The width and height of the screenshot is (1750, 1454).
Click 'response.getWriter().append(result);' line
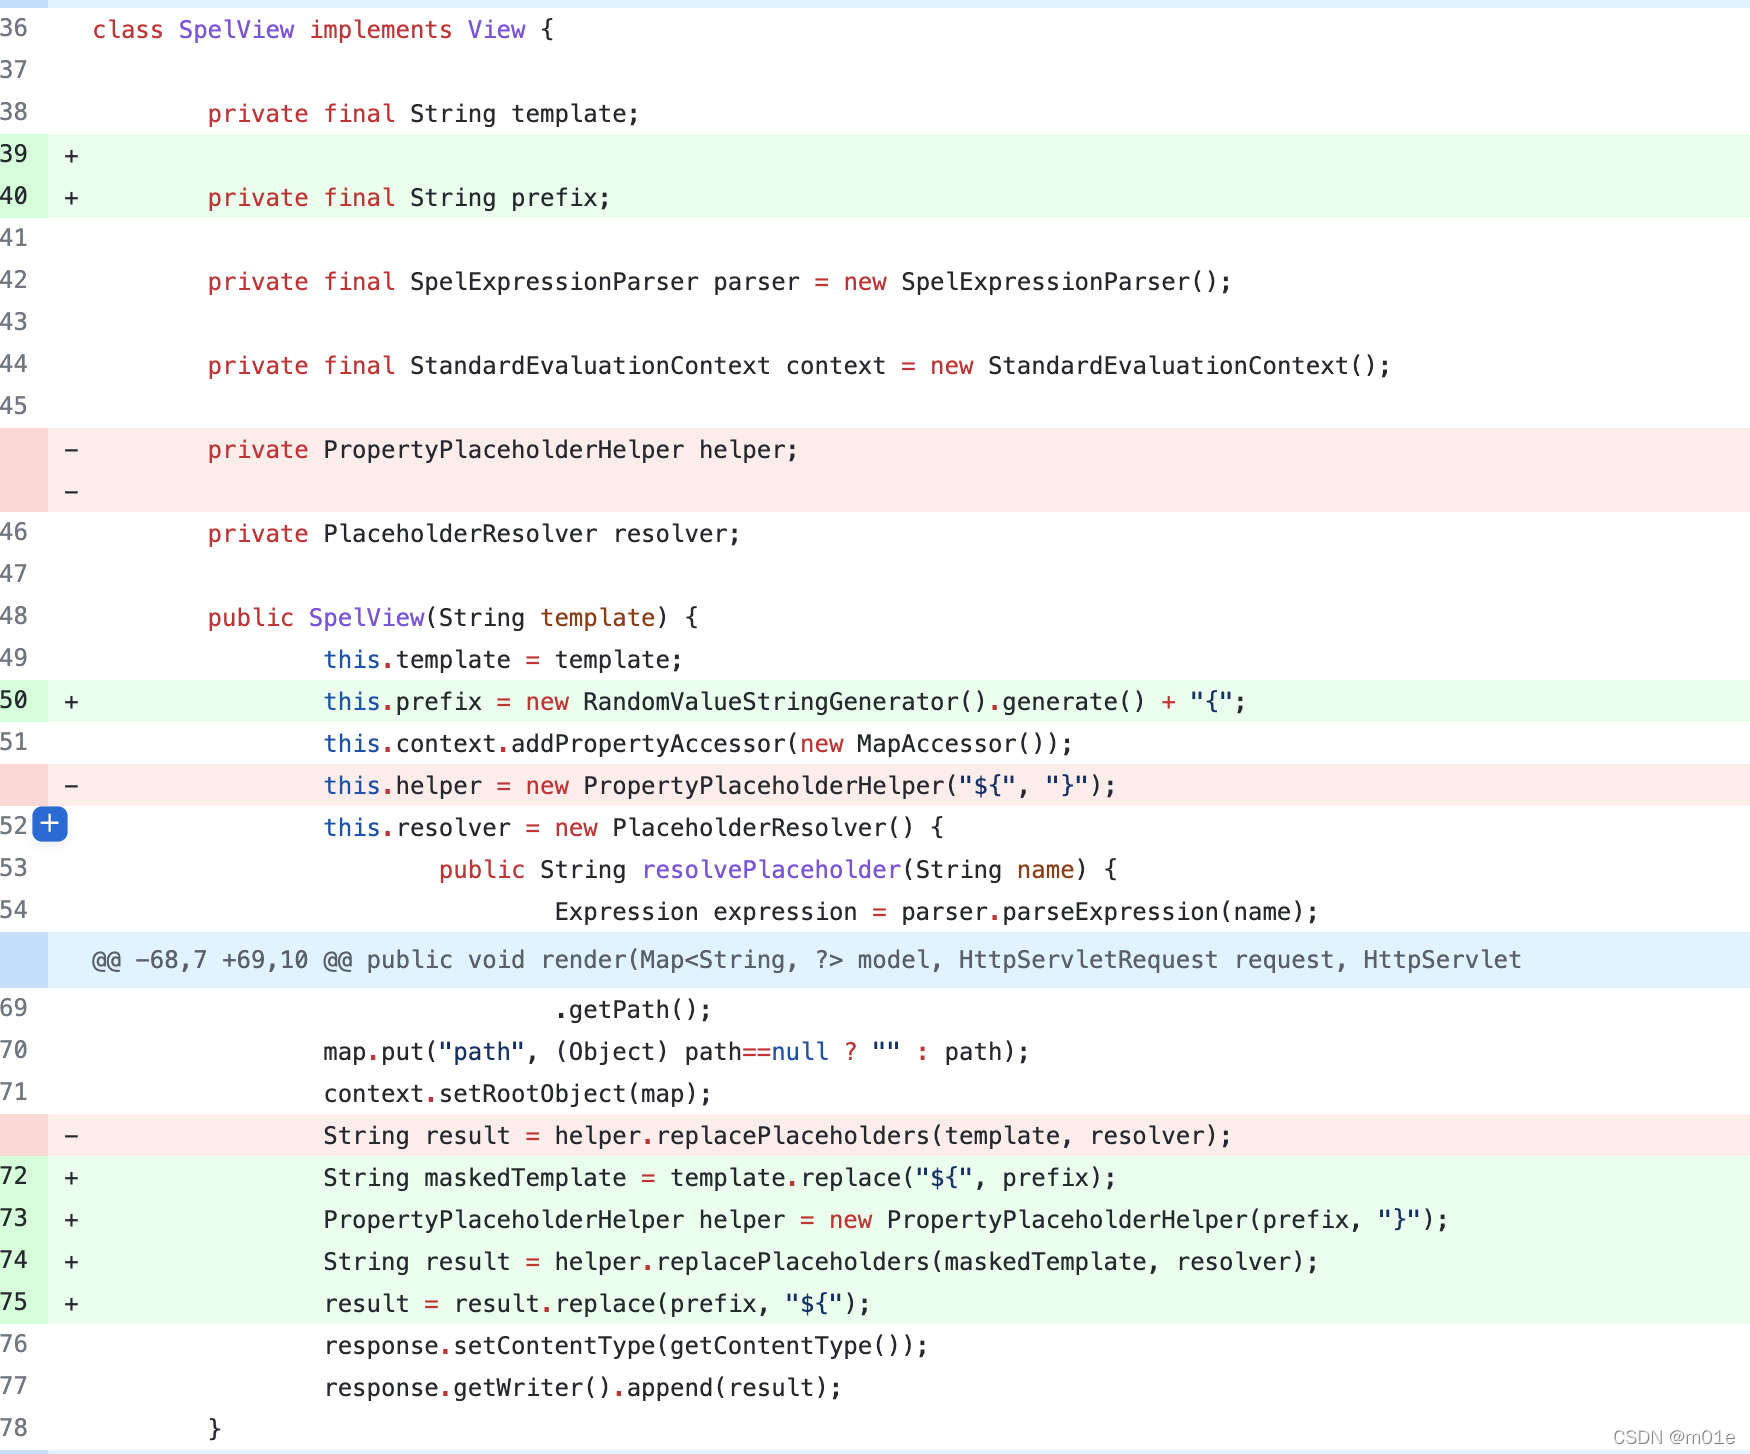tap(583, 1388)
